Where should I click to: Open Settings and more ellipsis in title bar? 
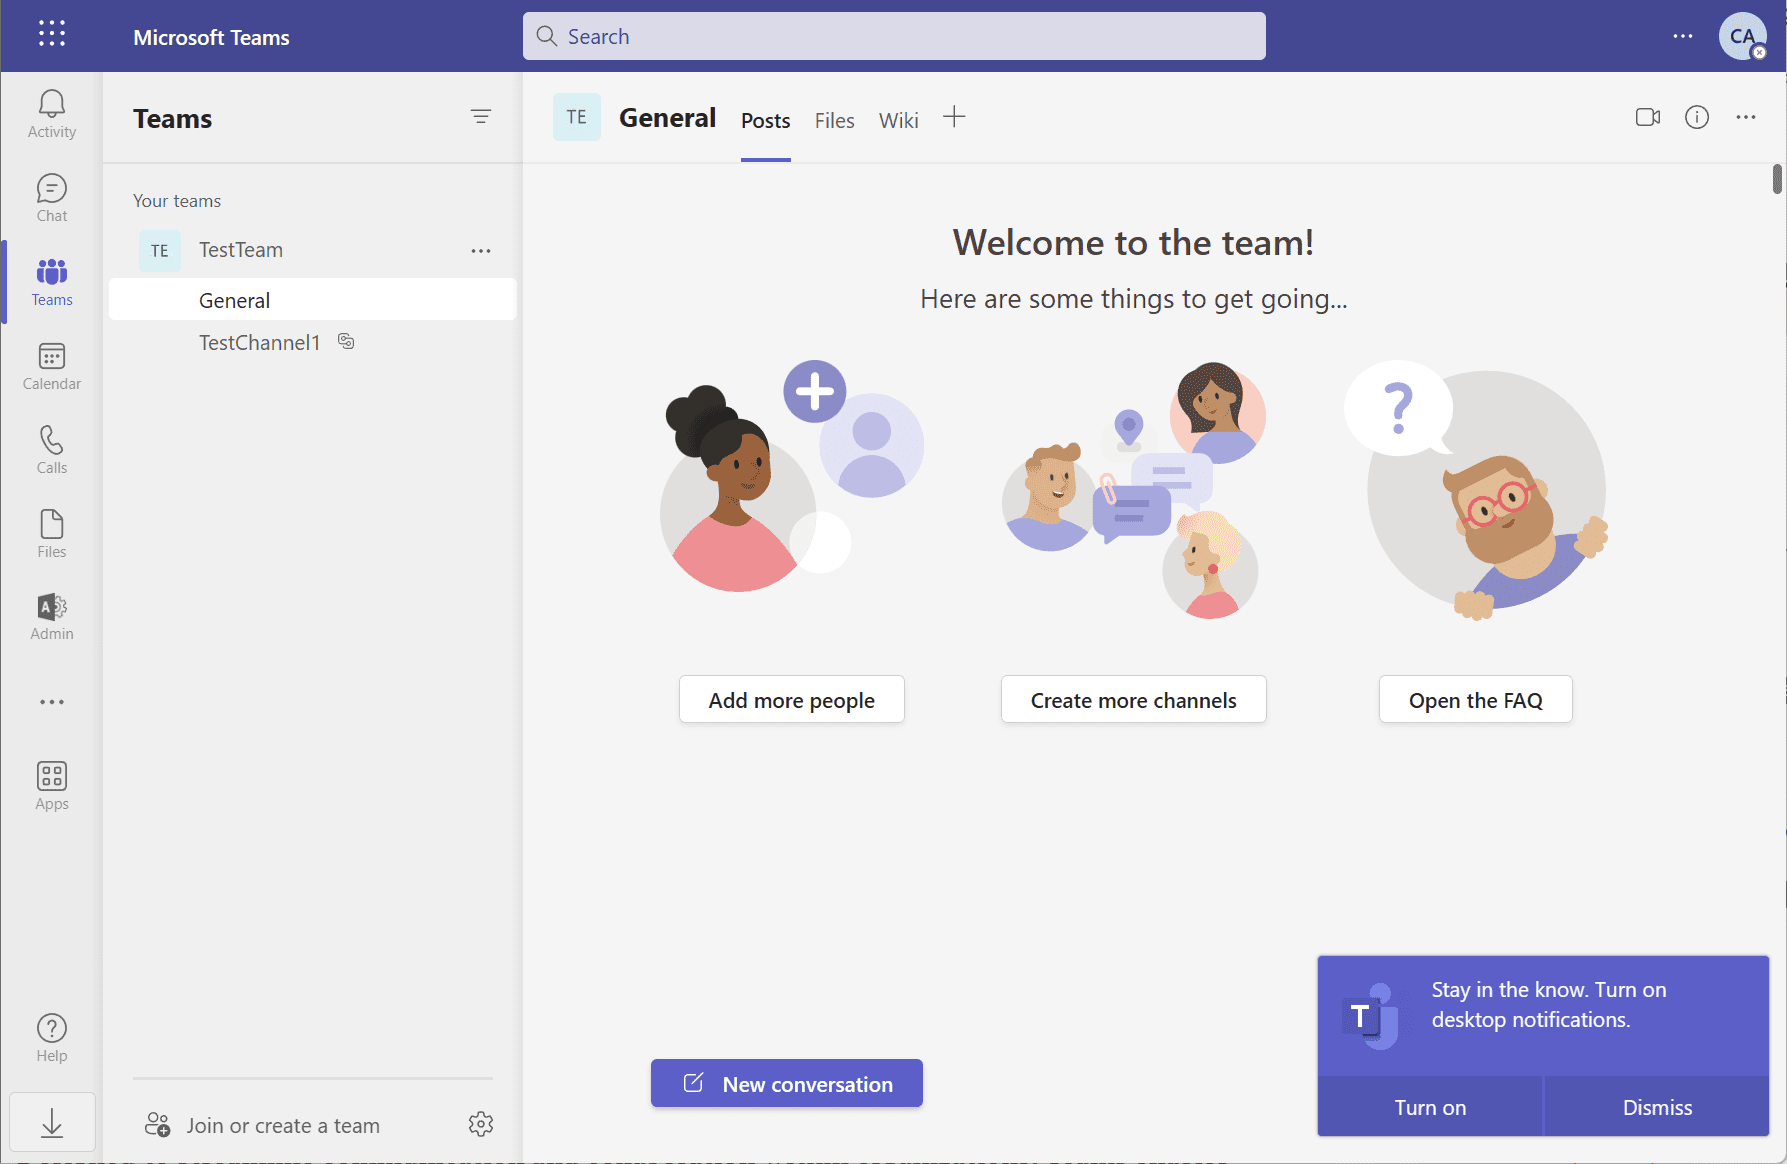1683,36
